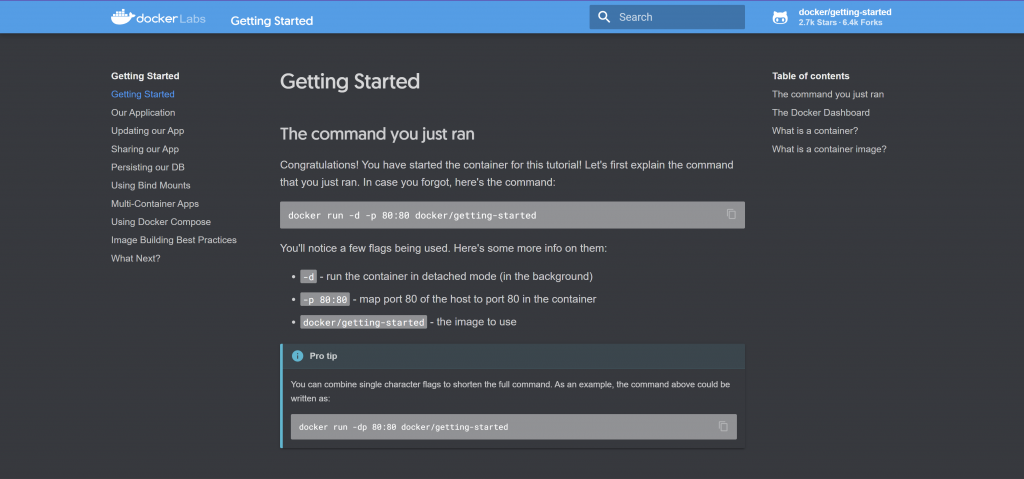Image resolution: width=1024 pixels, height=479 pixels.
Task: Click the search magnifier icon
Action: [x=603, y=17]
